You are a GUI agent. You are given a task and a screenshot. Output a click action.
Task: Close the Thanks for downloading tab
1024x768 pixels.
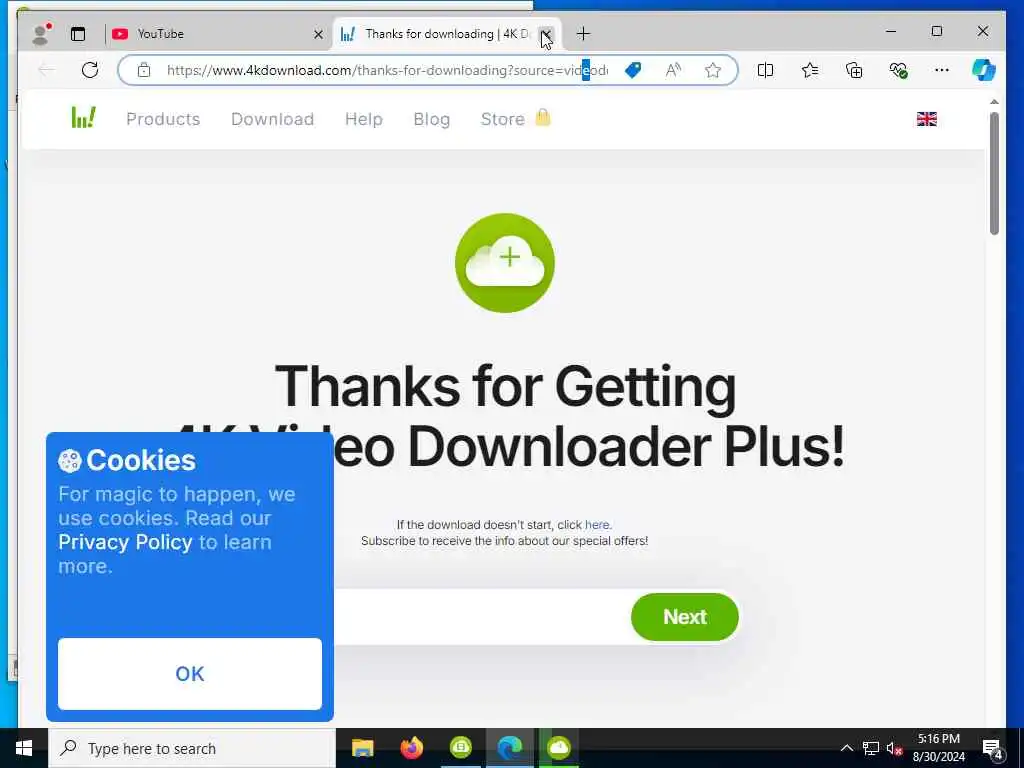click(547, 34)
